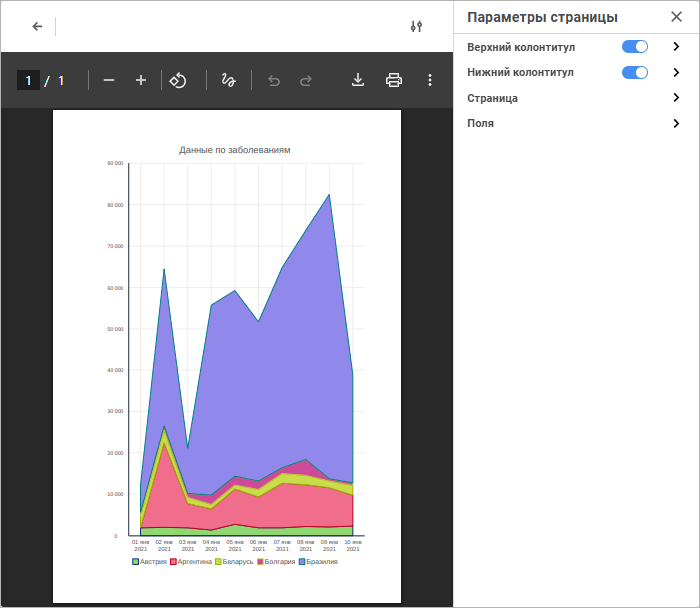Open the three-dot more actions menu
Screen dimensions: 700x608
click(430, 80)
